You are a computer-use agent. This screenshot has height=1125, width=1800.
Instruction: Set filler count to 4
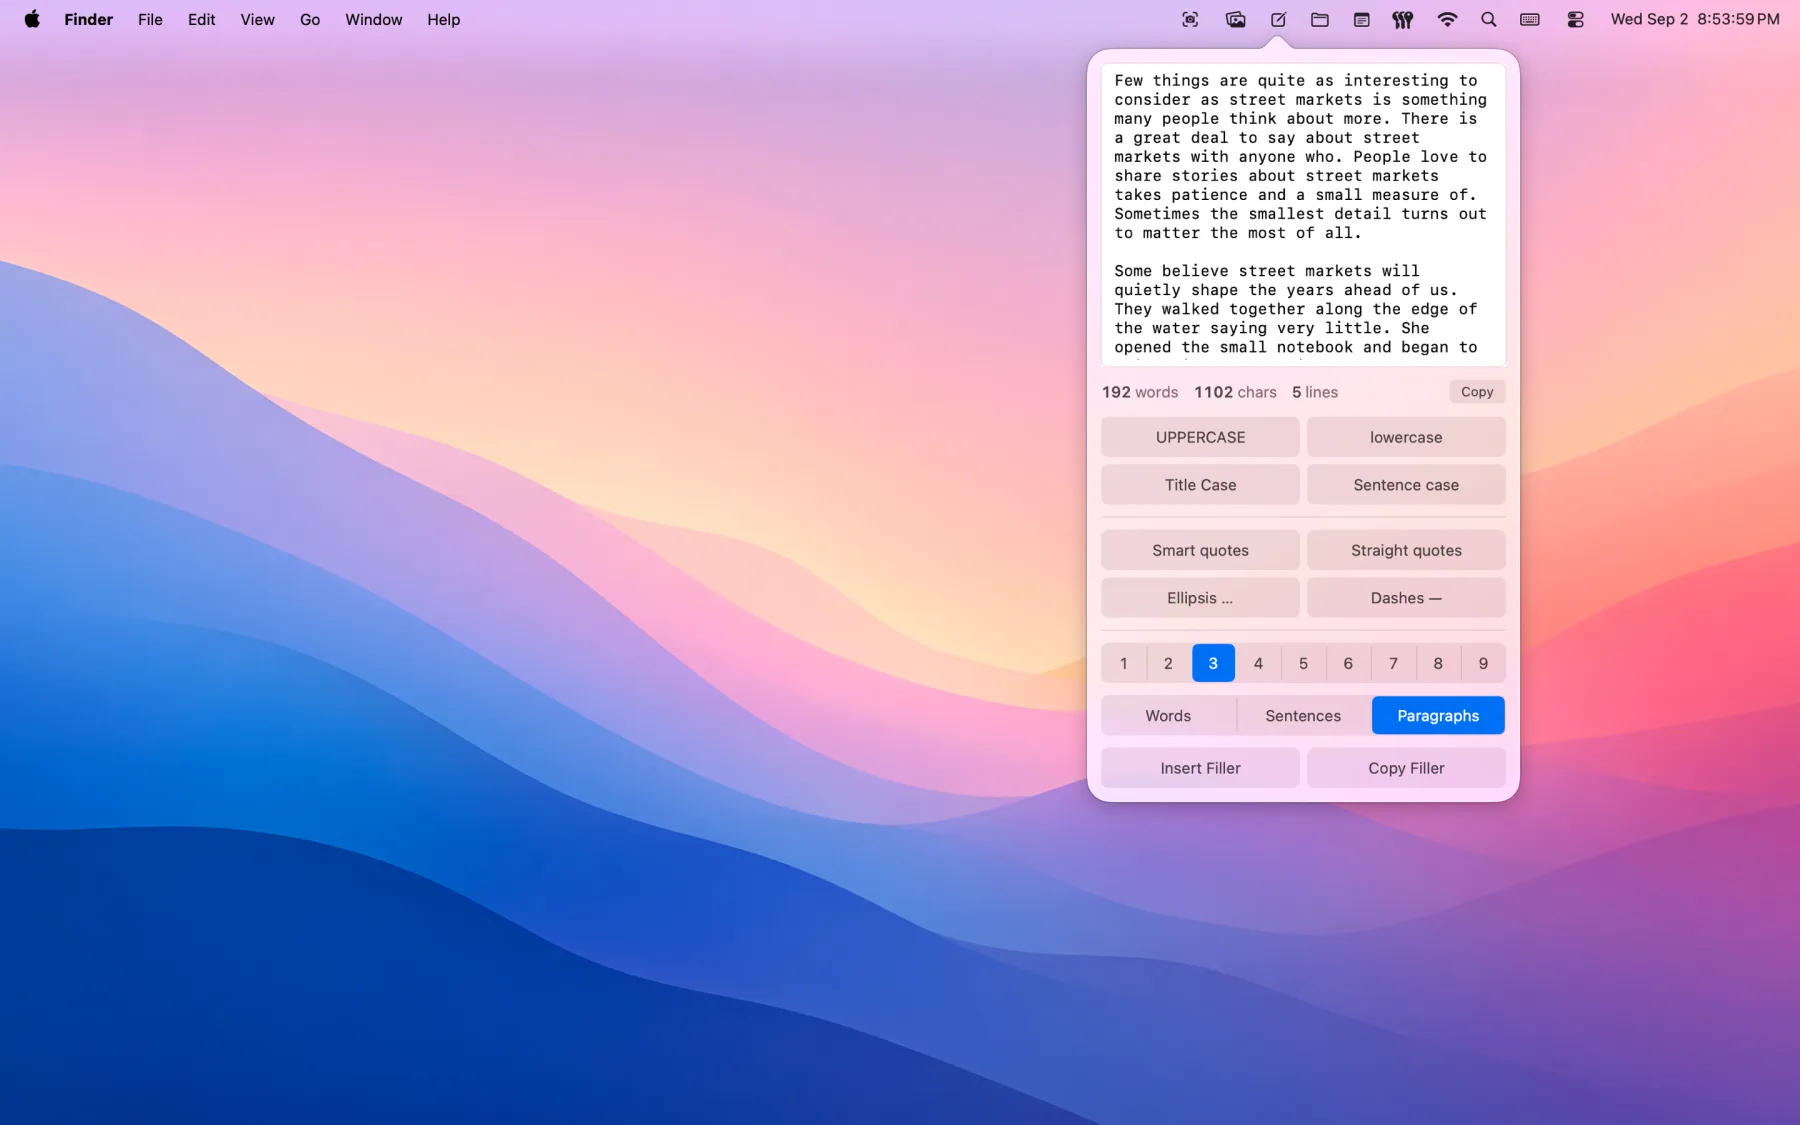pyautogui.click(x=1258, y=663)
